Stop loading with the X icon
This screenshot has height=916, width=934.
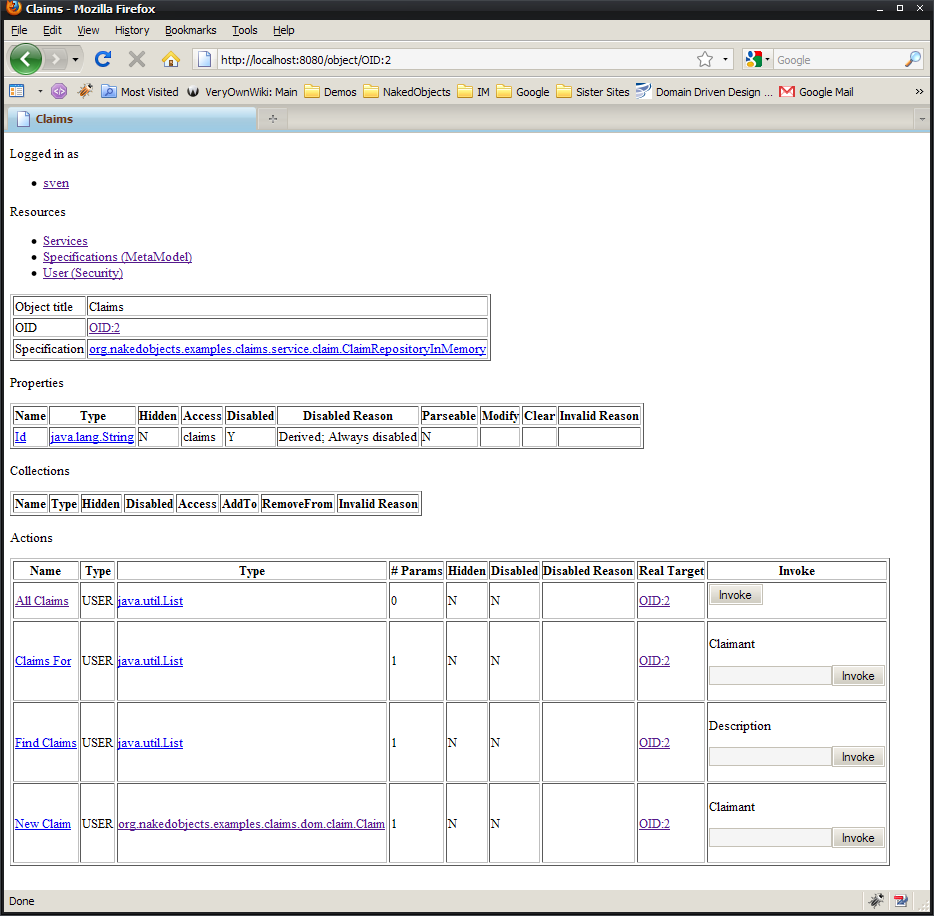click(137, 59)
